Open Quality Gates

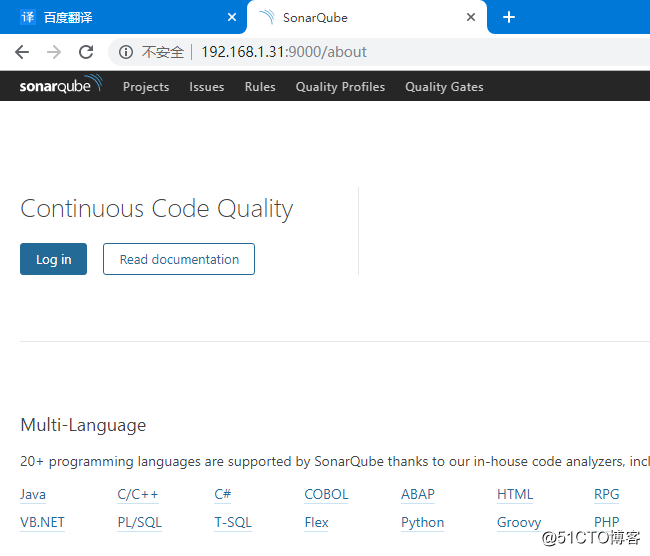click(444, 87)
